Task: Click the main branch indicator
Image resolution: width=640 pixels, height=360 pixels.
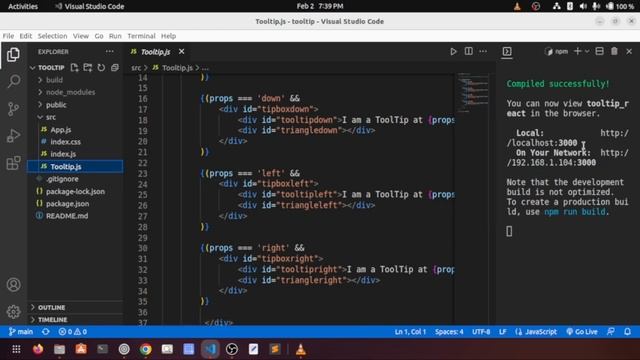Action: 21,332
